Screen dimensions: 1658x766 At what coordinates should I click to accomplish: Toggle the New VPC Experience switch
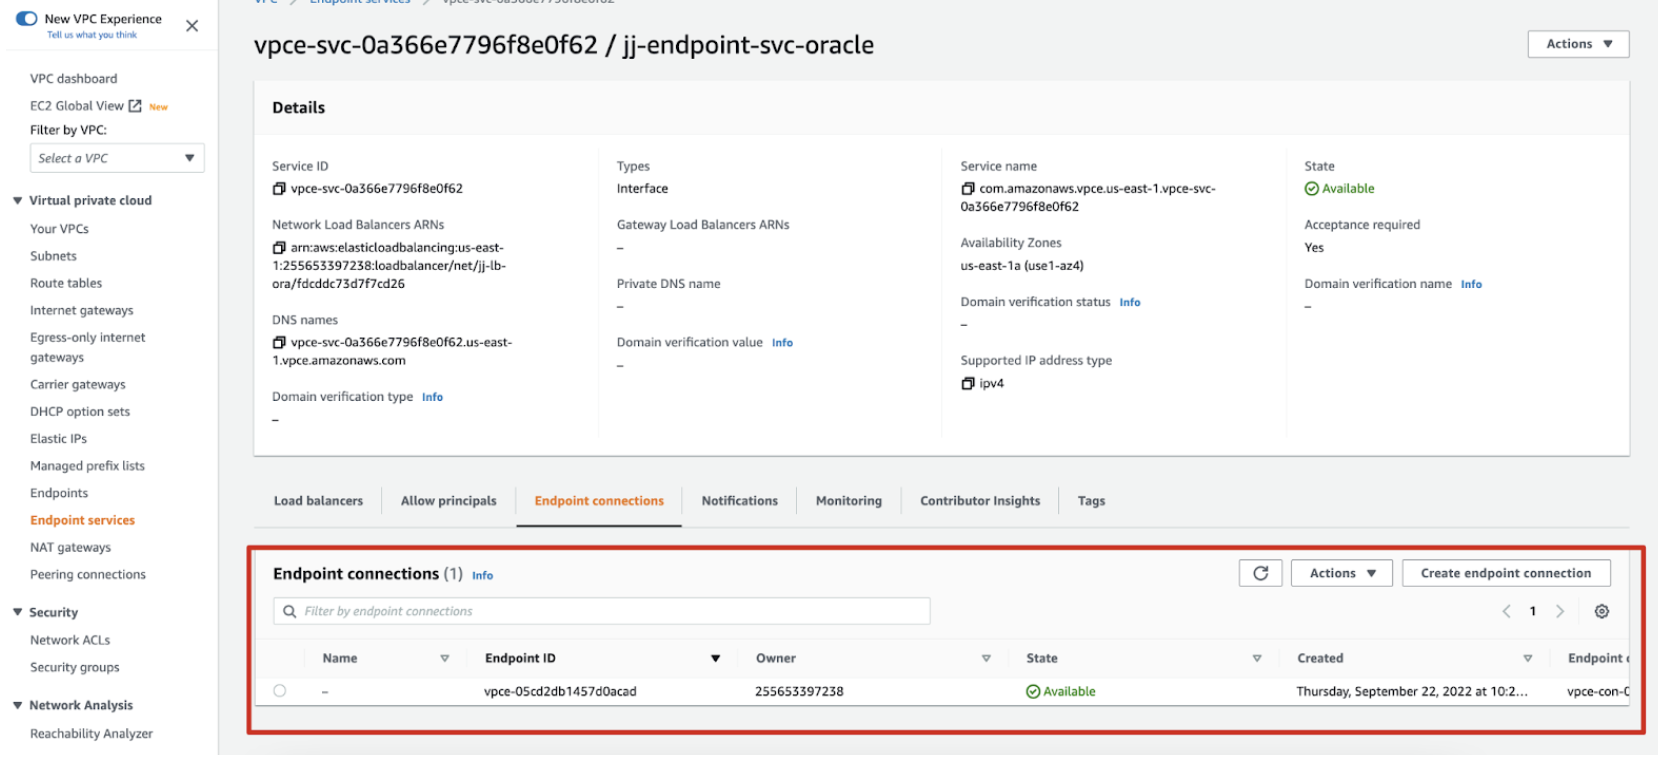(x=26, y=19)
